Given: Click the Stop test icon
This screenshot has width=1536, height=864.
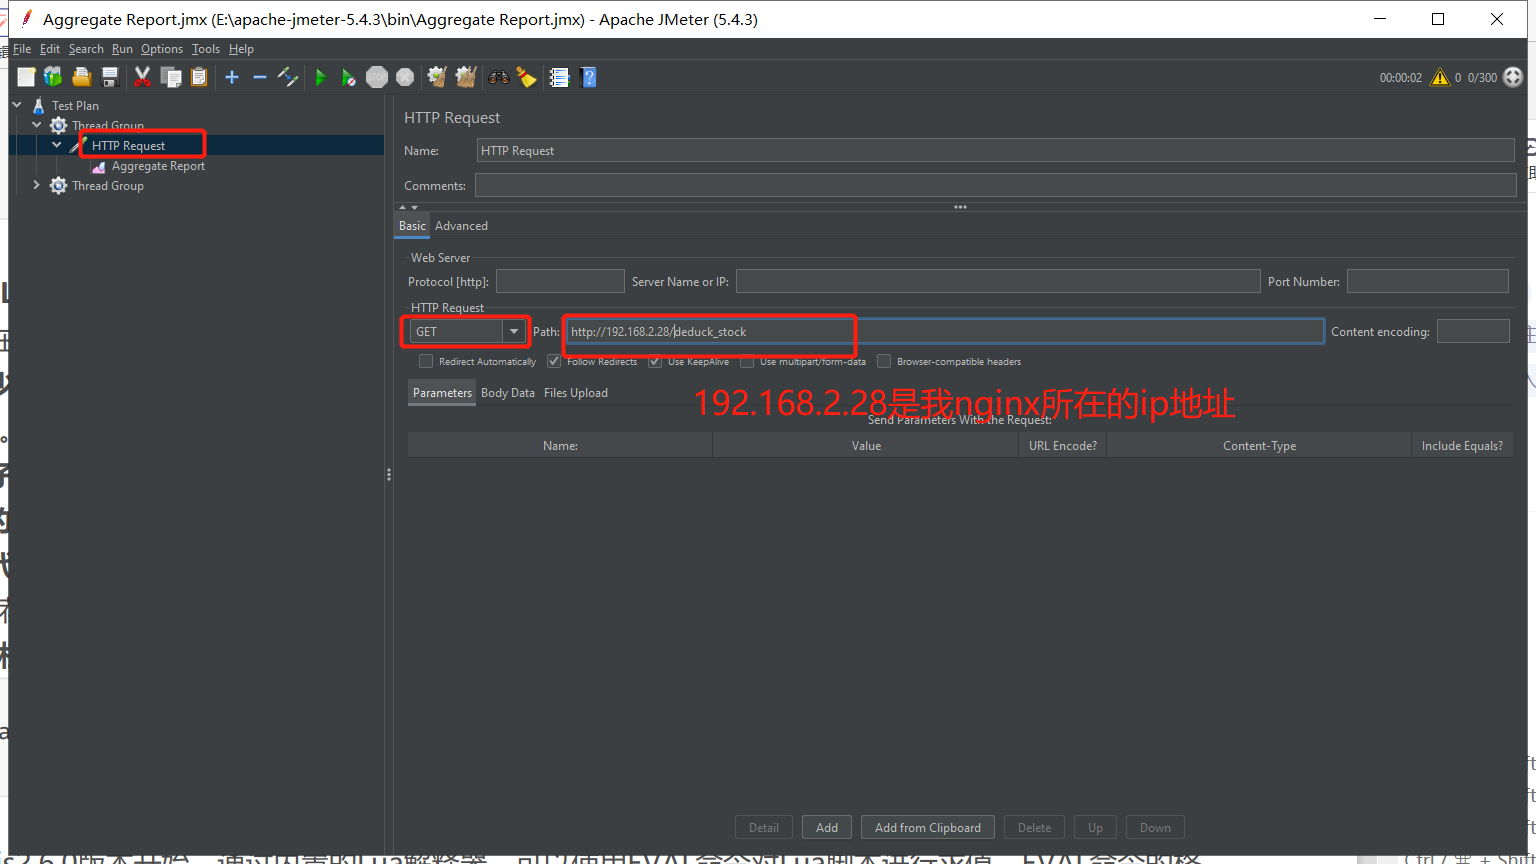Looking at the screenshot, I should (x=377, y=77).
